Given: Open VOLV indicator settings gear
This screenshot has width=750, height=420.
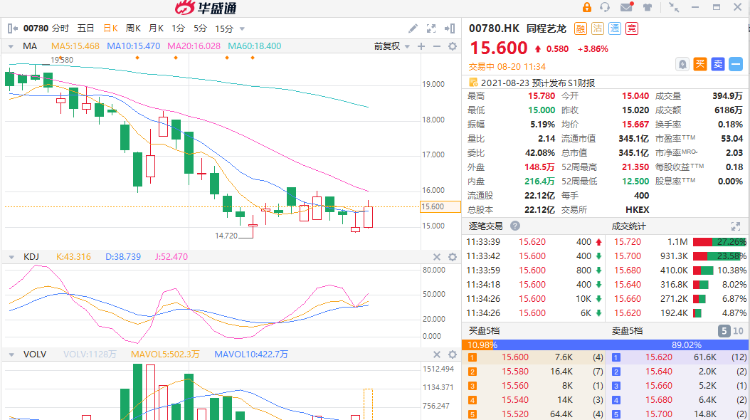Looking at the screenshot, I should pyautogui.click(x=452, y=354).
